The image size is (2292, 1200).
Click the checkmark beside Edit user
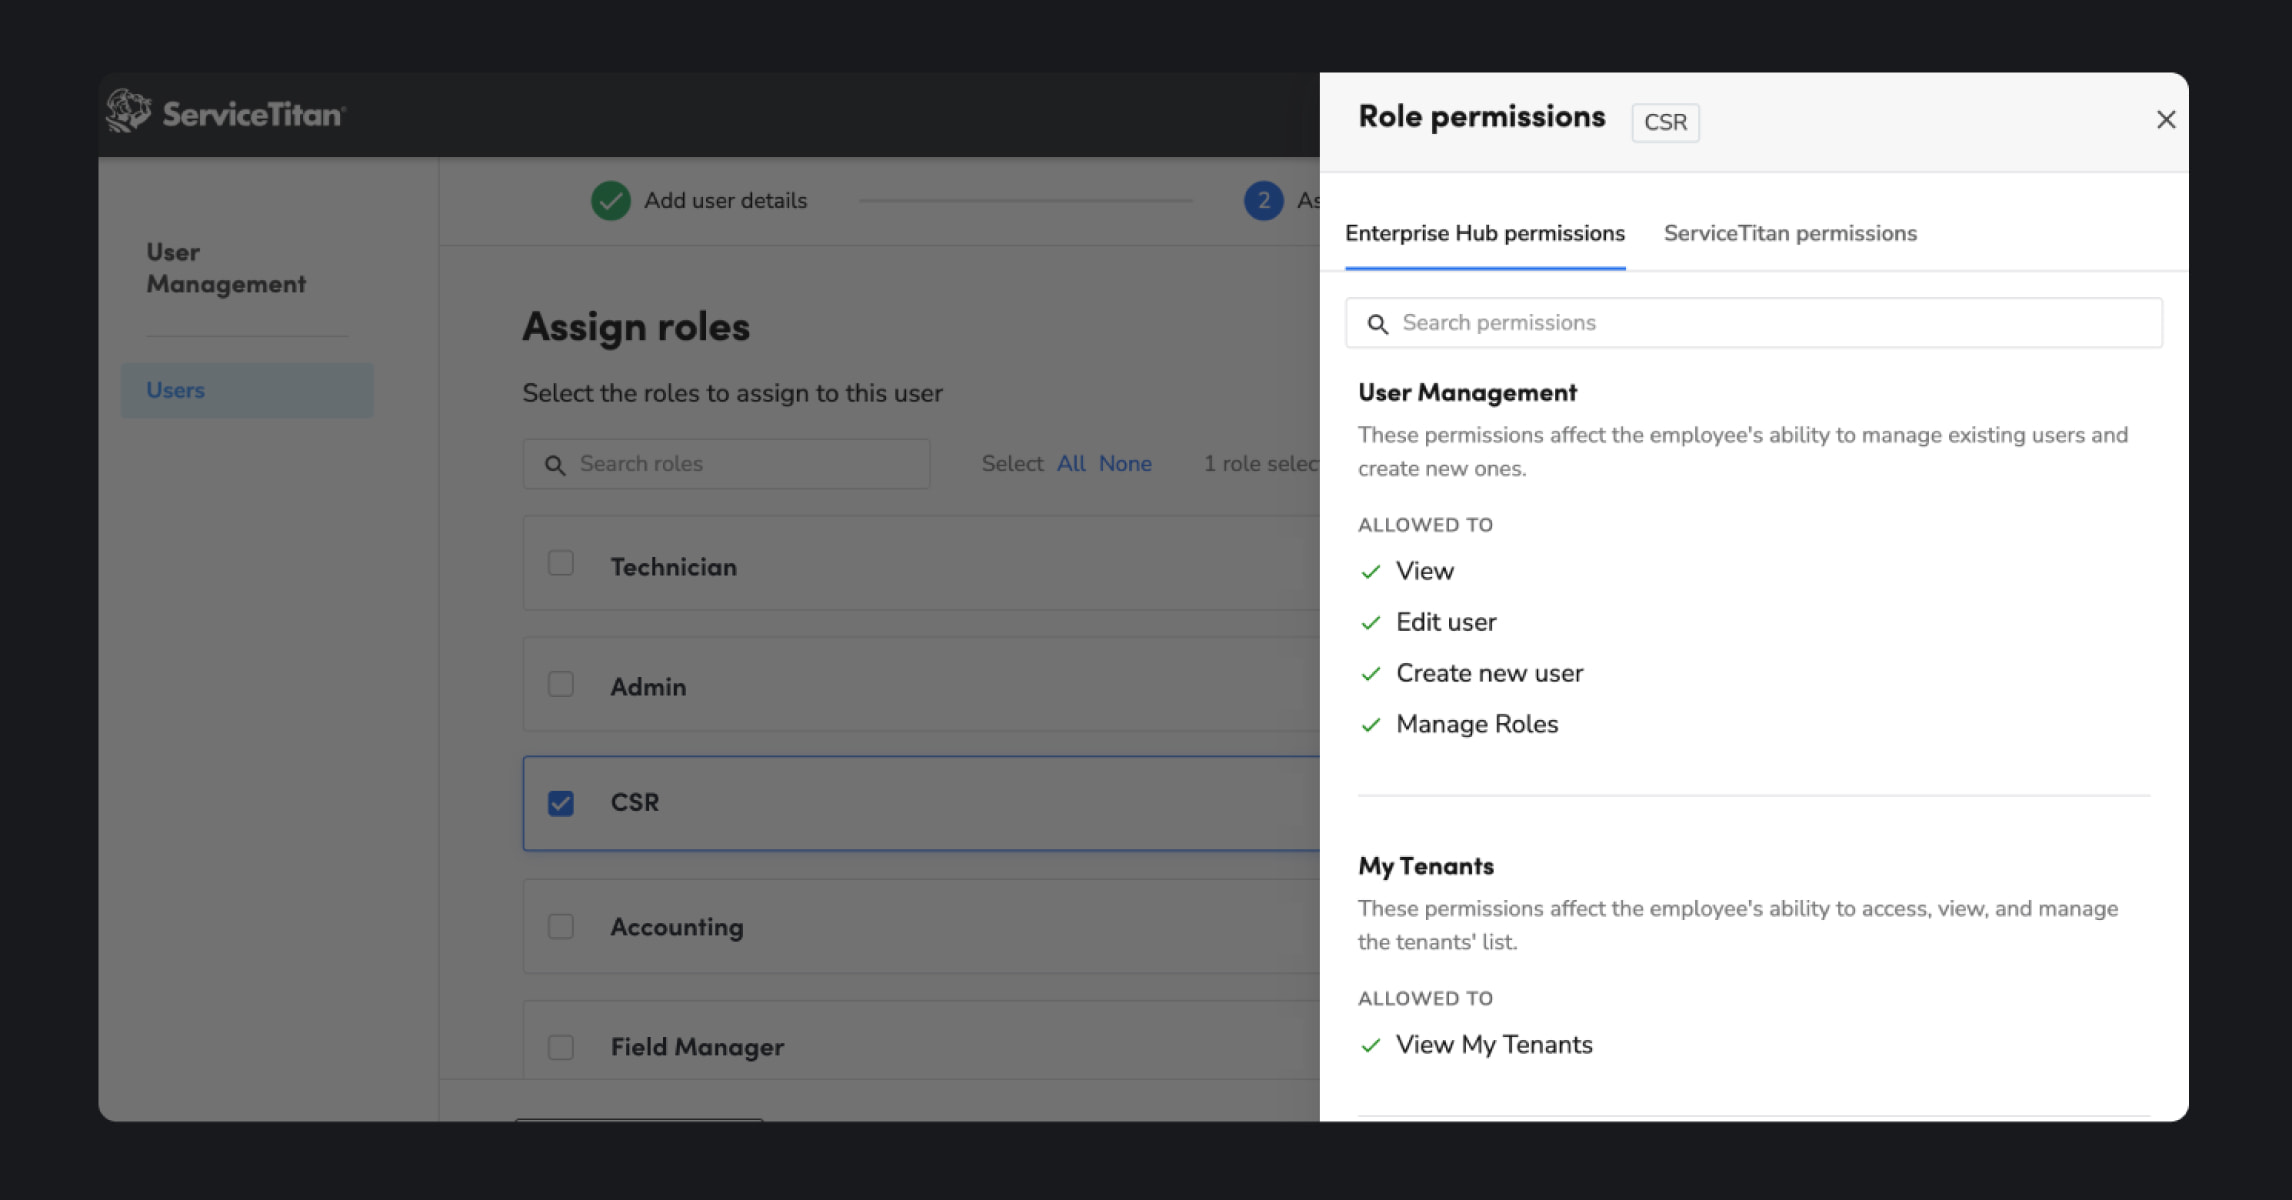click(x=1370, y=623)
